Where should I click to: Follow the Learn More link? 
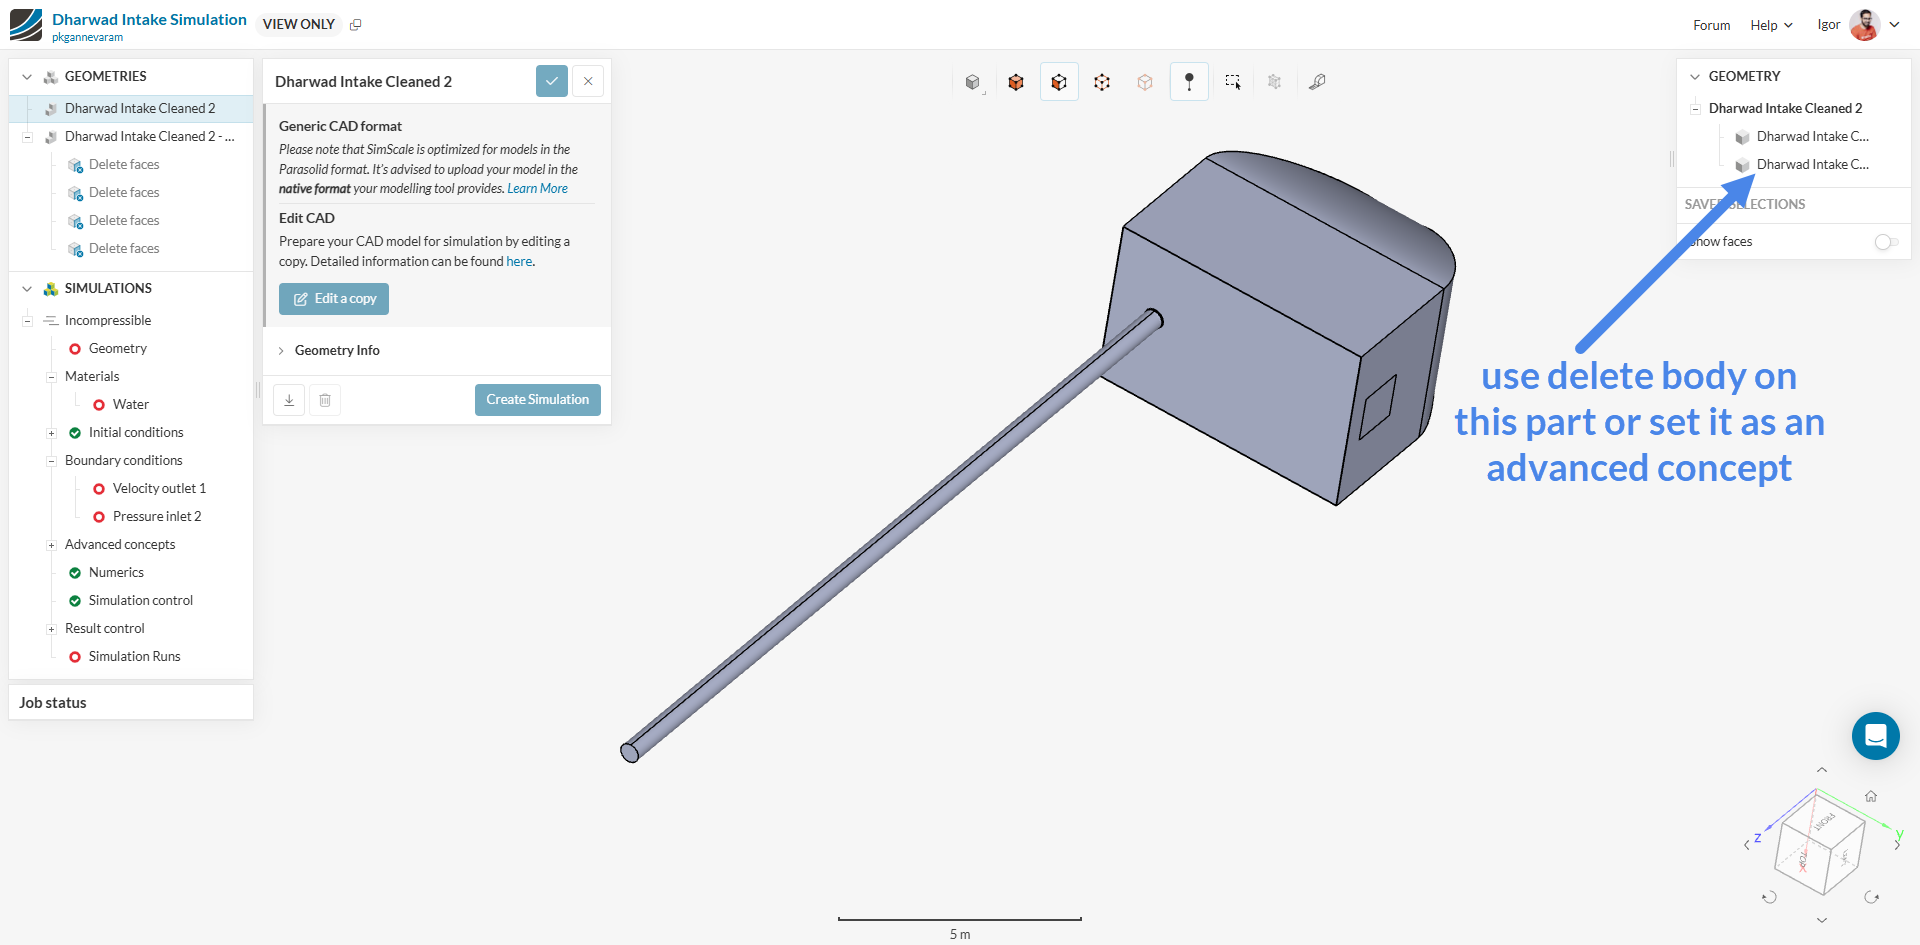pos(537,189)
